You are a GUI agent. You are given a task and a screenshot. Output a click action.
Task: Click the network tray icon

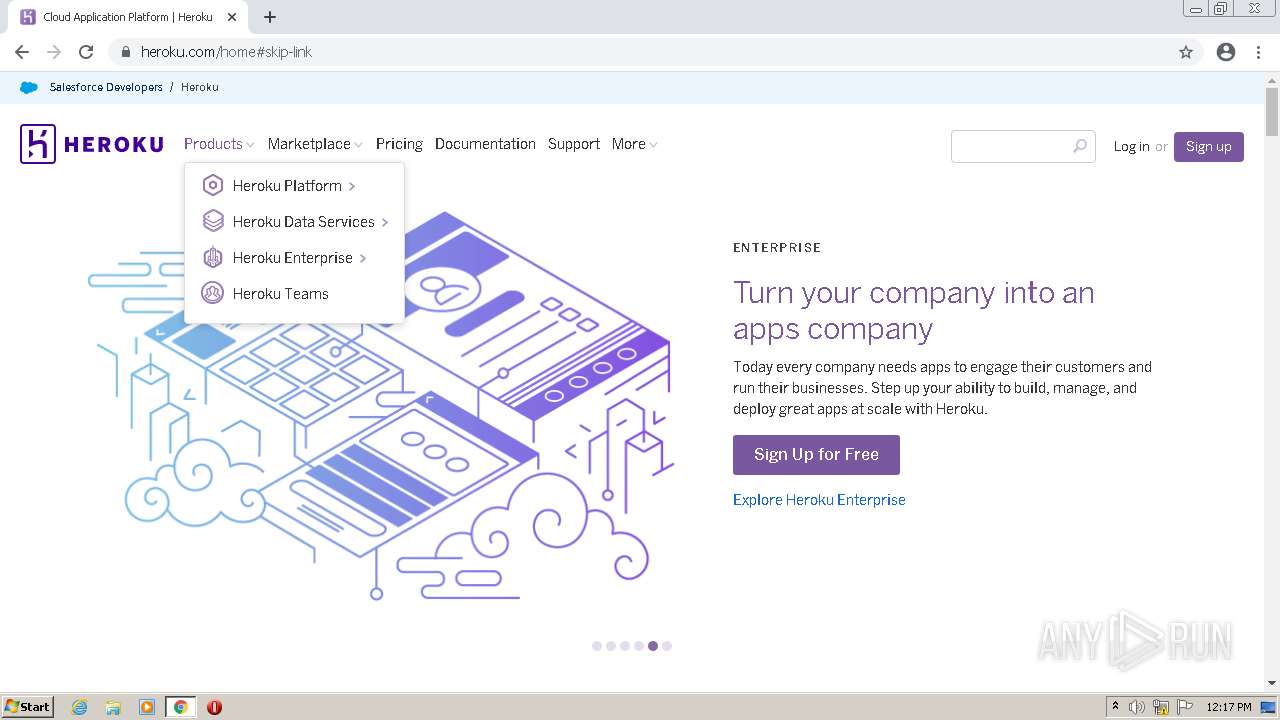point(1161,707)
